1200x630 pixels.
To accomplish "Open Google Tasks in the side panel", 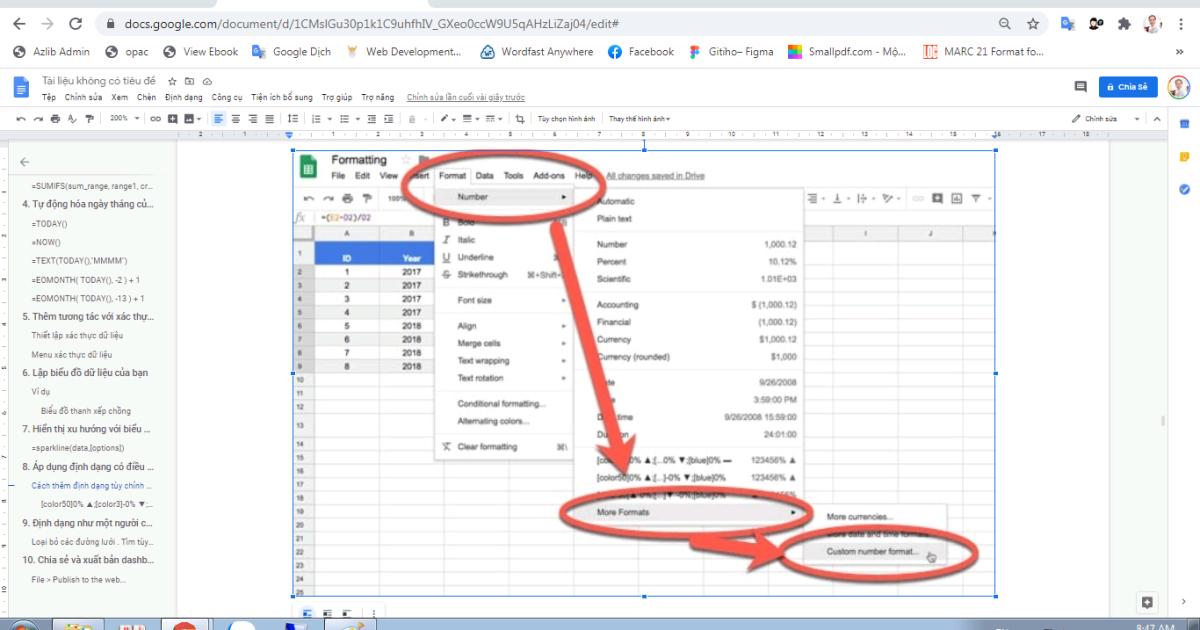I will point(1185,189).
